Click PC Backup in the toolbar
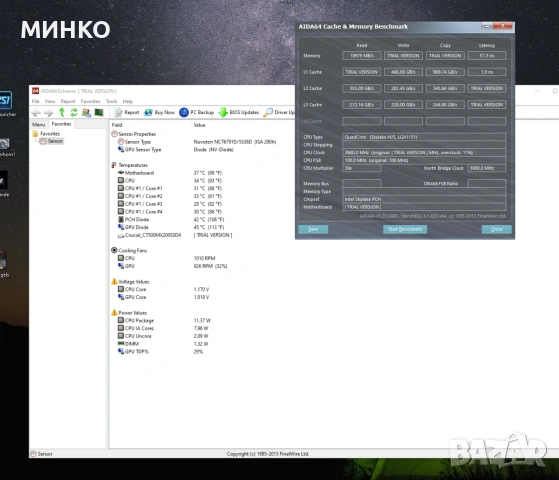 pyautogui.click(x=196, y=112)
